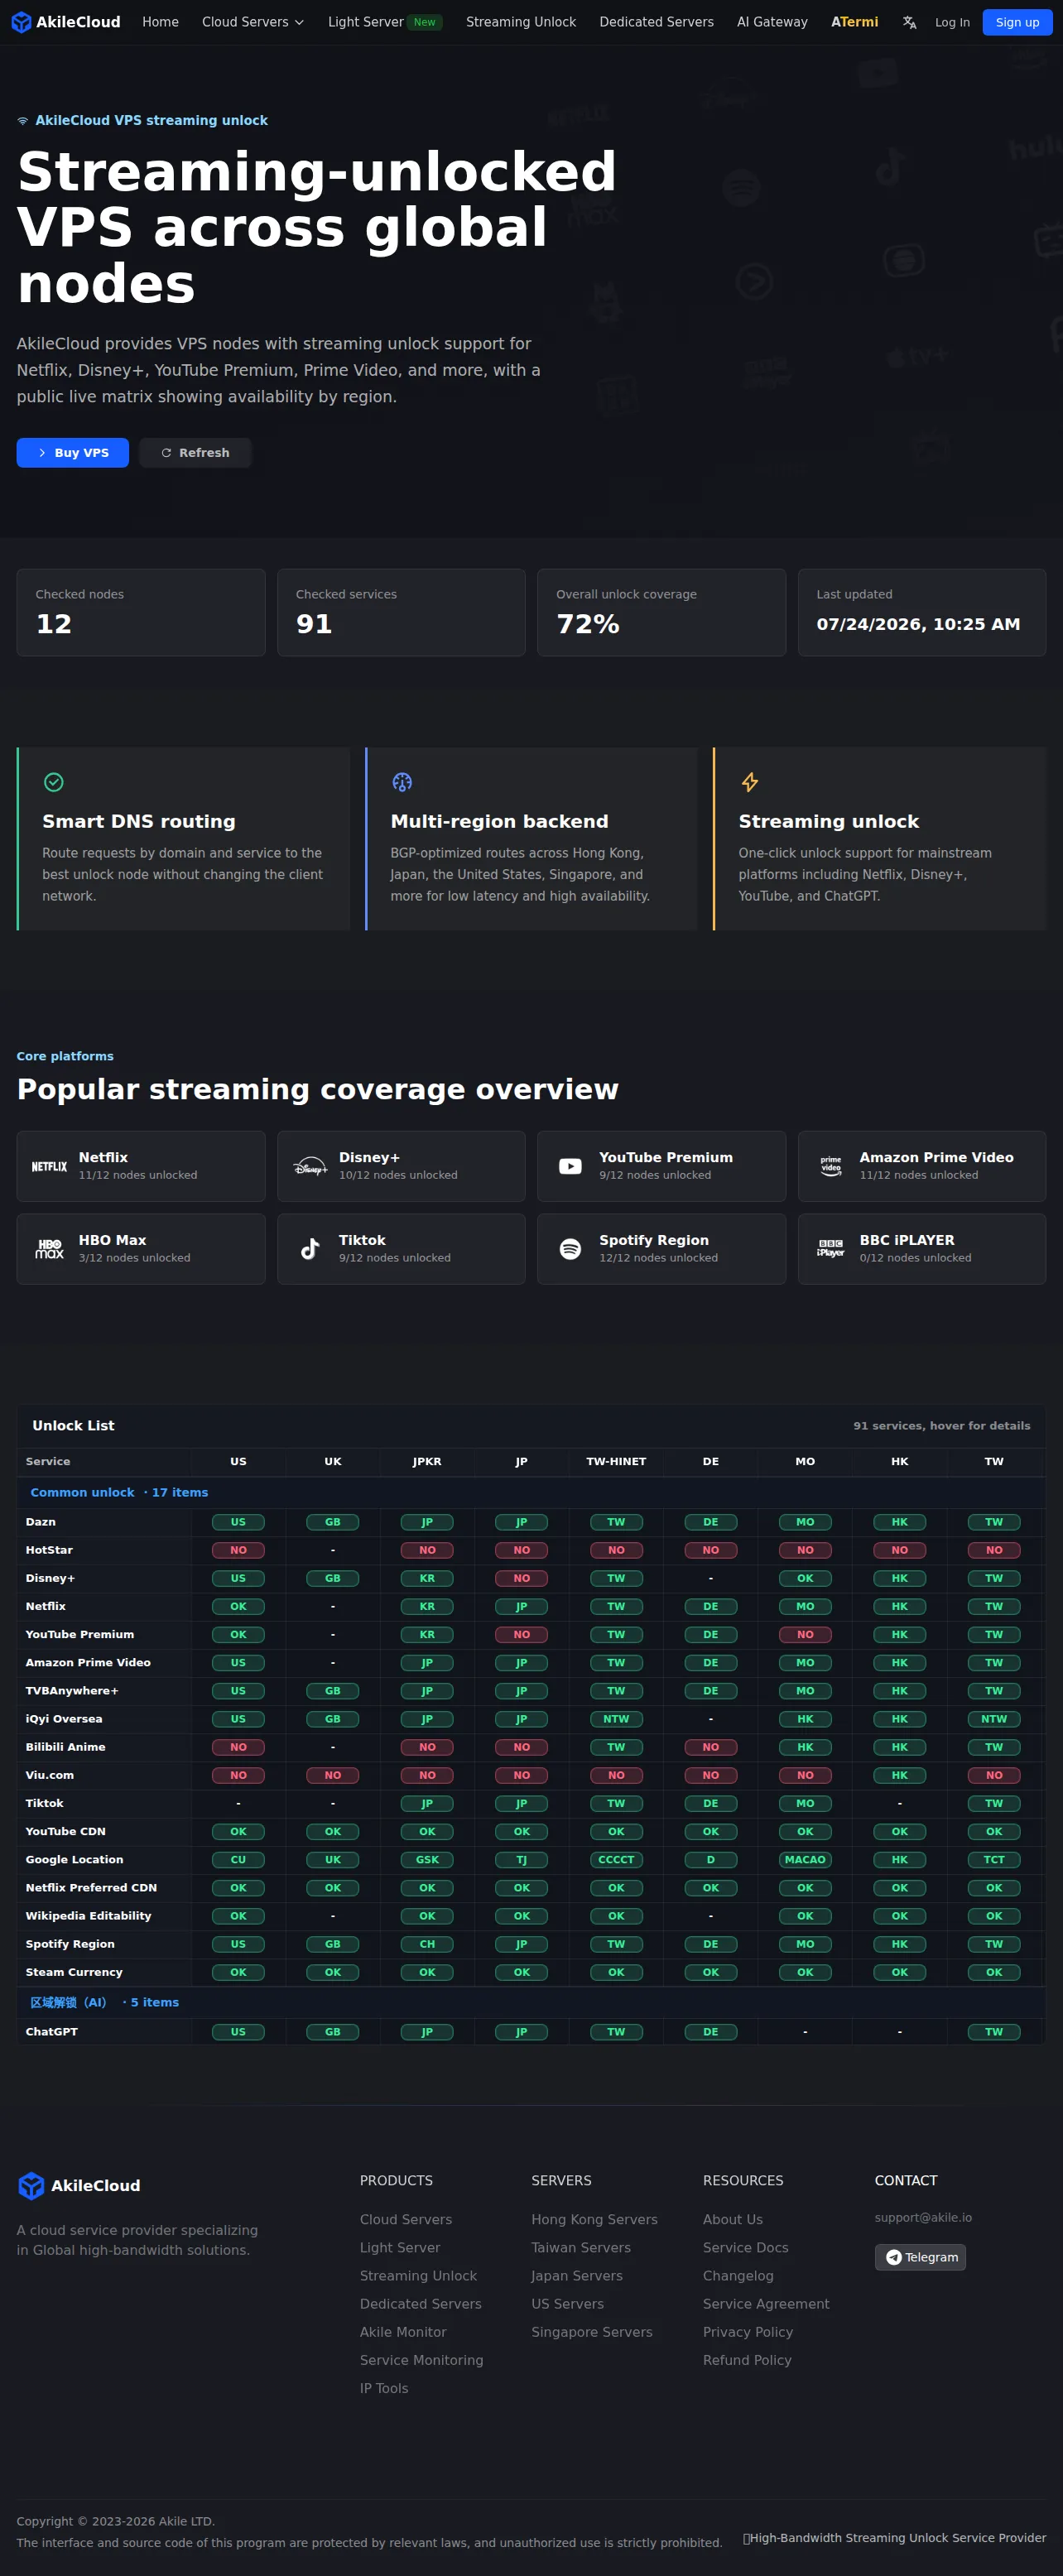
Task: Click the HotStar NO badge under US
Action: (x=238, y=1550)
